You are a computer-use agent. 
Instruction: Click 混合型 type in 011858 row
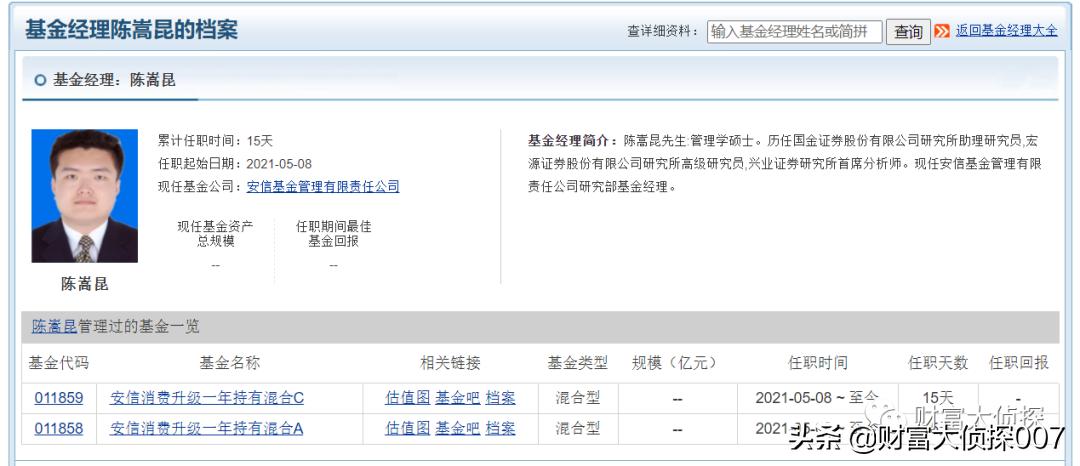coord(578,428)
